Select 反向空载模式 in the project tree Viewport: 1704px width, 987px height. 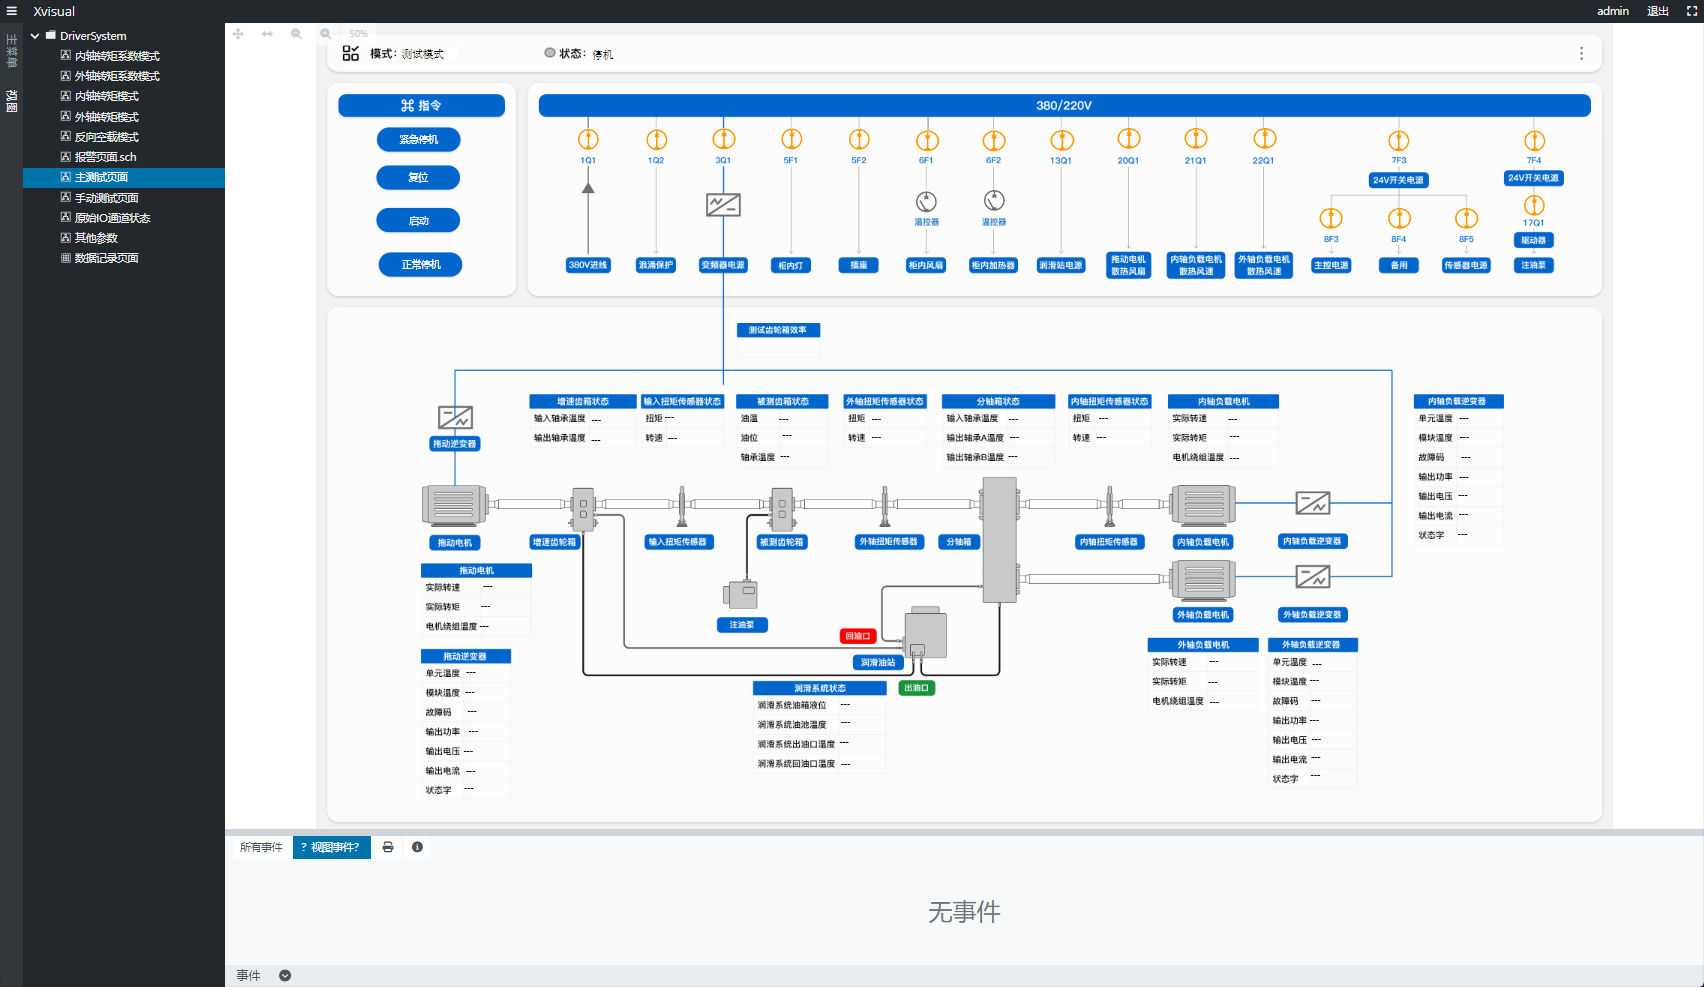107,137
